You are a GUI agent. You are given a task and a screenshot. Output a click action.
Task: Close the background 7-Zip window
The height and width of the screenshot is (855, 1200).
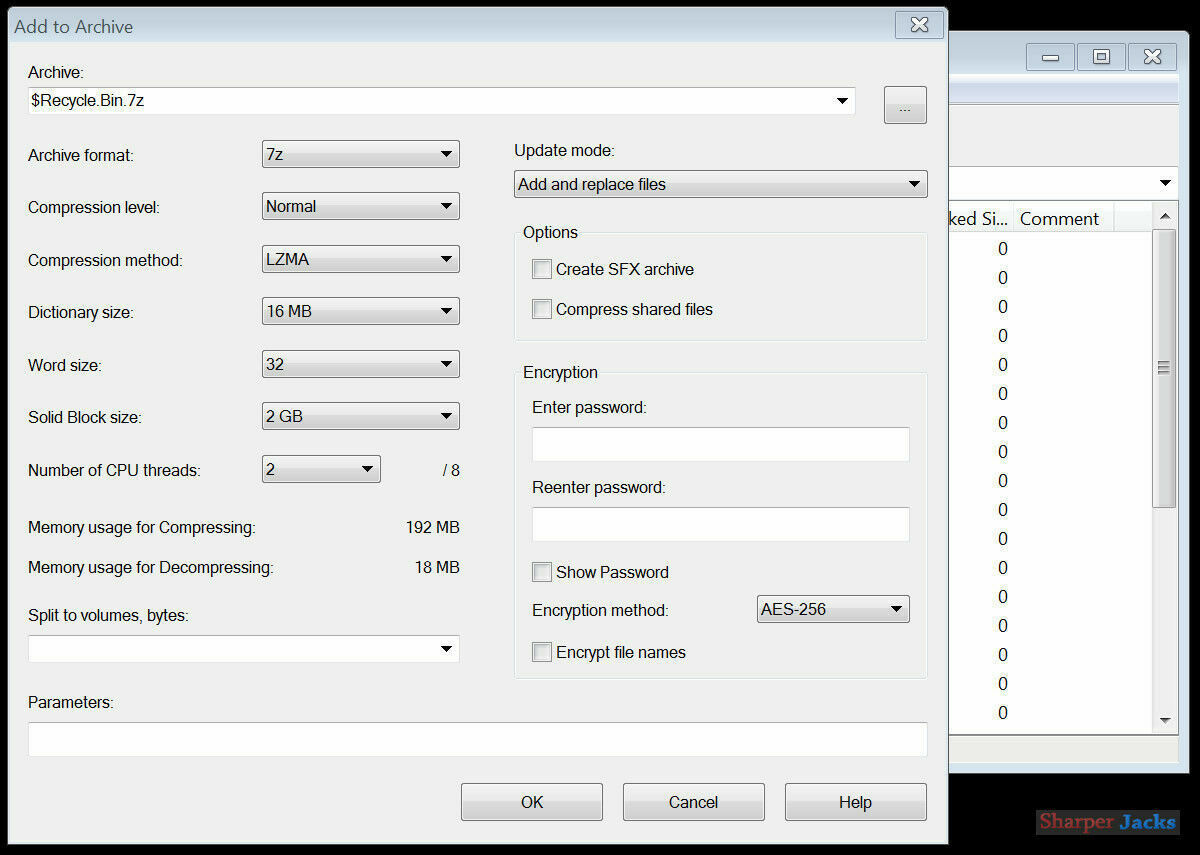coord(1152,57)
